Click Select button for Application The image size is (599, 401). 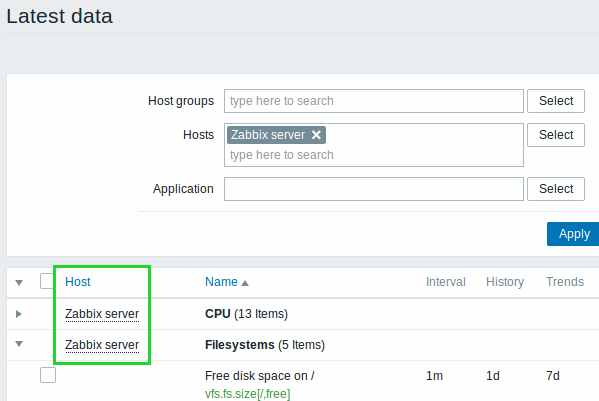pyautogui.click(x=556, y=189)
